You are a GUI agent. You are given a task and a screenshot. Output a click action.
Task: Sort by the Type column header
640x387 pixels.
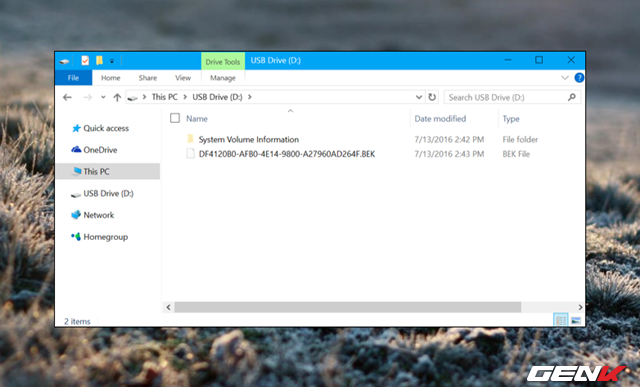pyautogui.click(x=511, y=119)
